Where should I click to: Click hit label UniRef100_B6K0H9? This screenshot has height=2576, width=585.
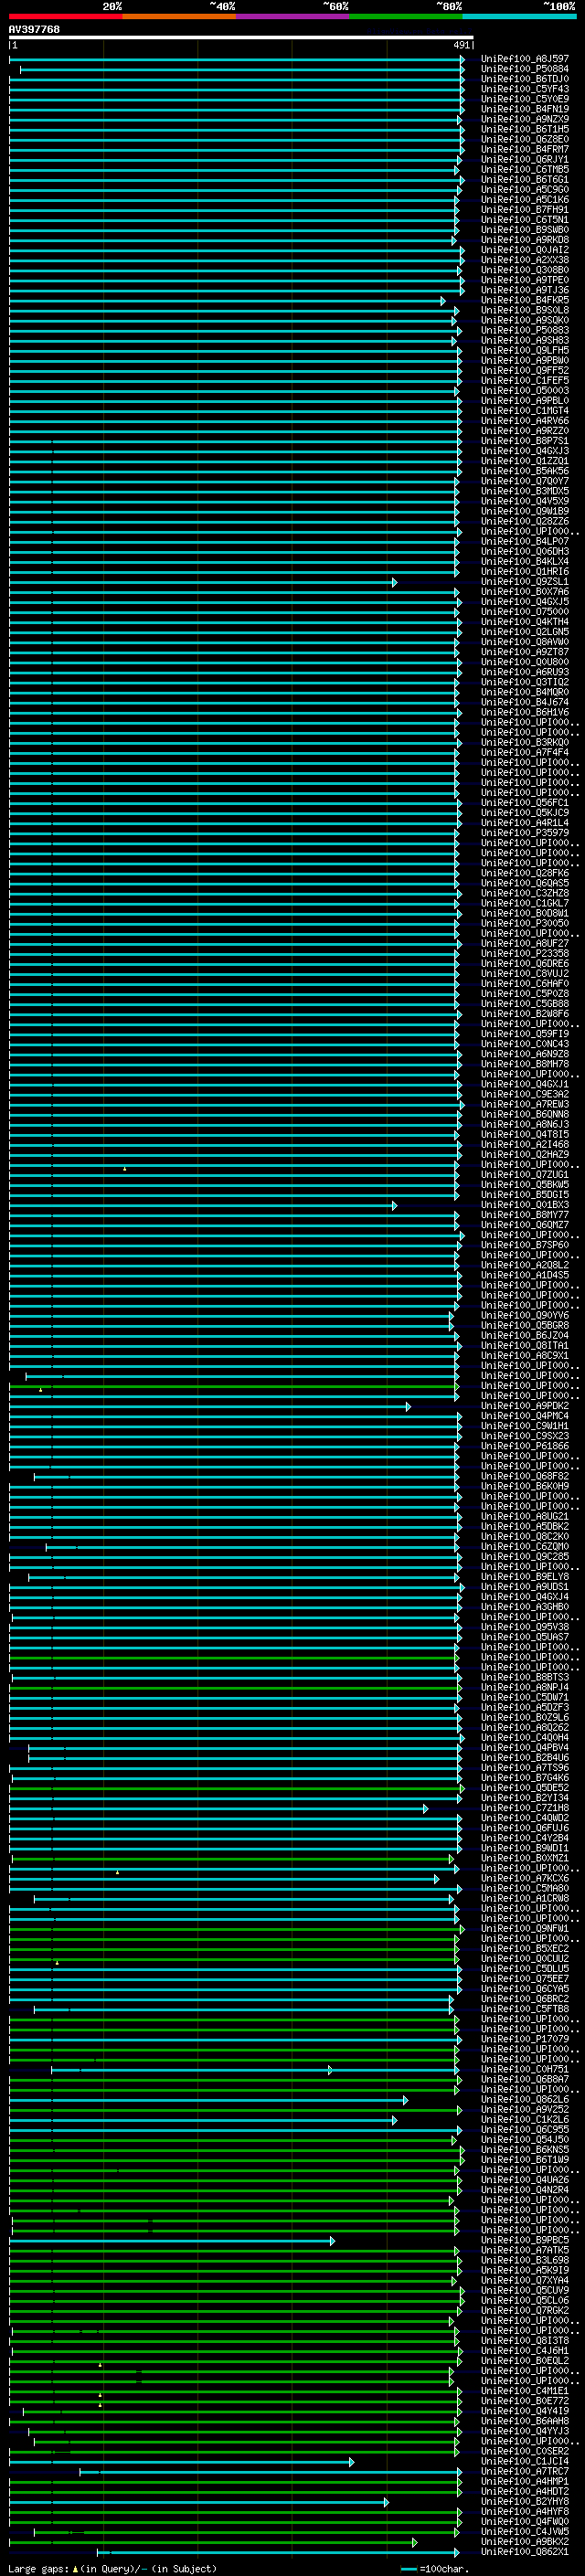(525, 1486)
